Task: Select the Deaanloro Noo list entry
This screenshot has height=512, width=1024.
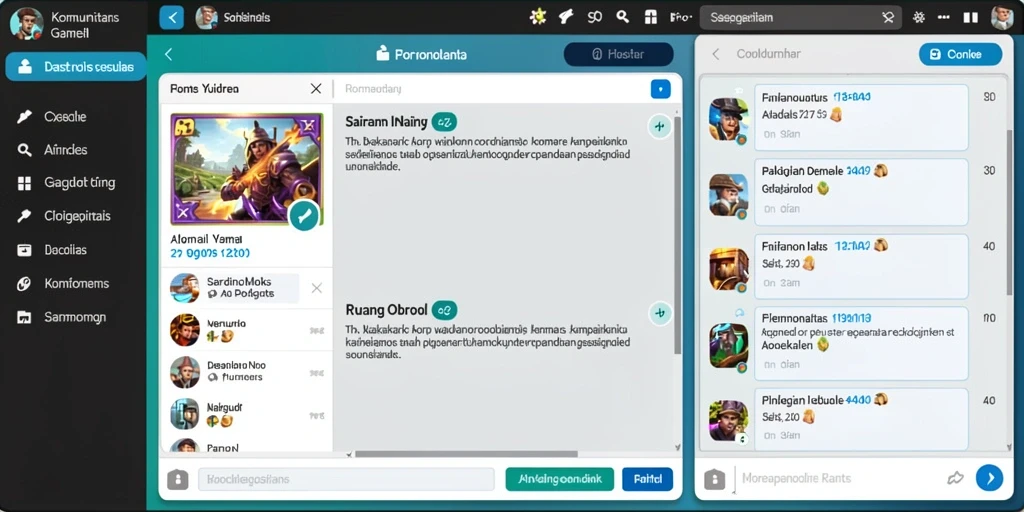Action: 246,372
